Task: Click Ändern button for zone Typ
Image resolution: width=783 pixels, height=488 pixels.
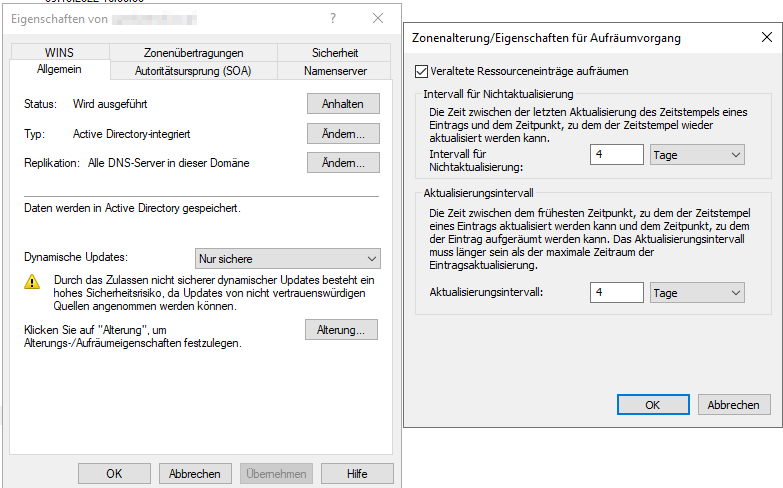Action: [x=343, y=134]
